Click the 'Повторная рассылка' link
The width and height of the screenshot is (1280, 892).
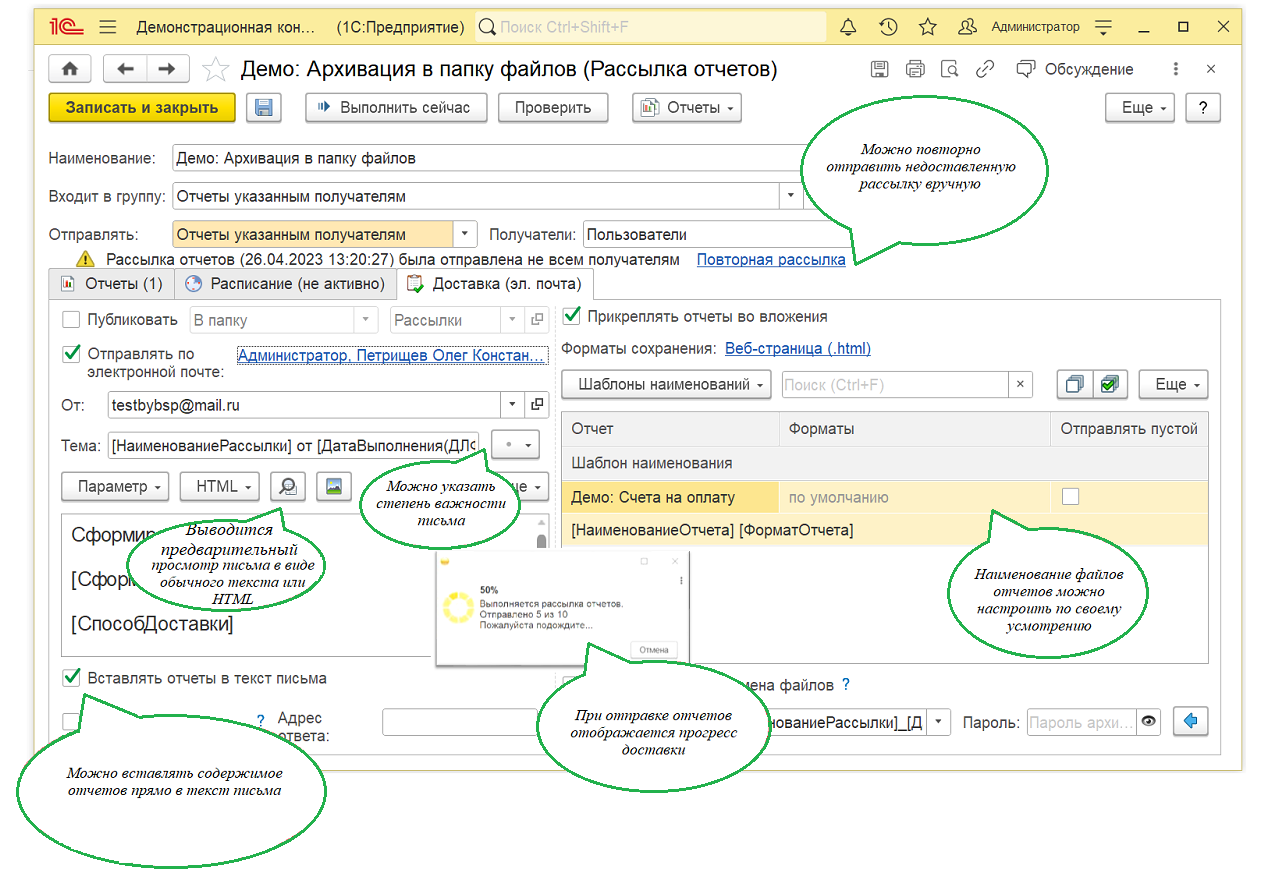[770, 259]
